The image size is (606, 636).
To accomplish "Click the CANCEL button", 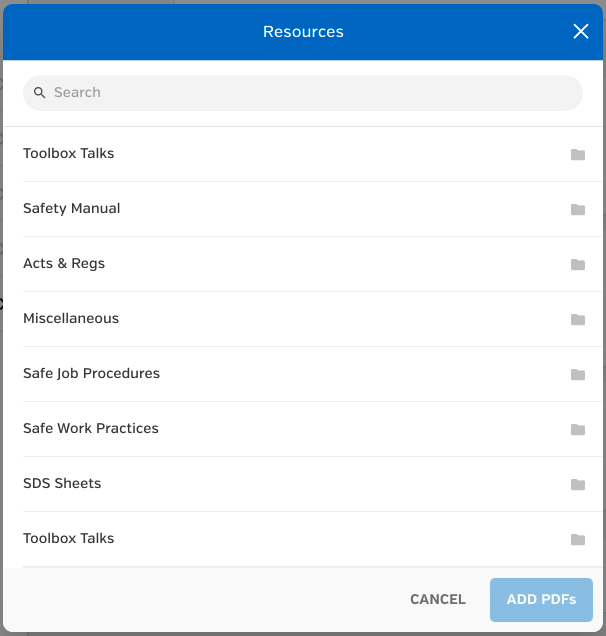I will click(438, 599).
